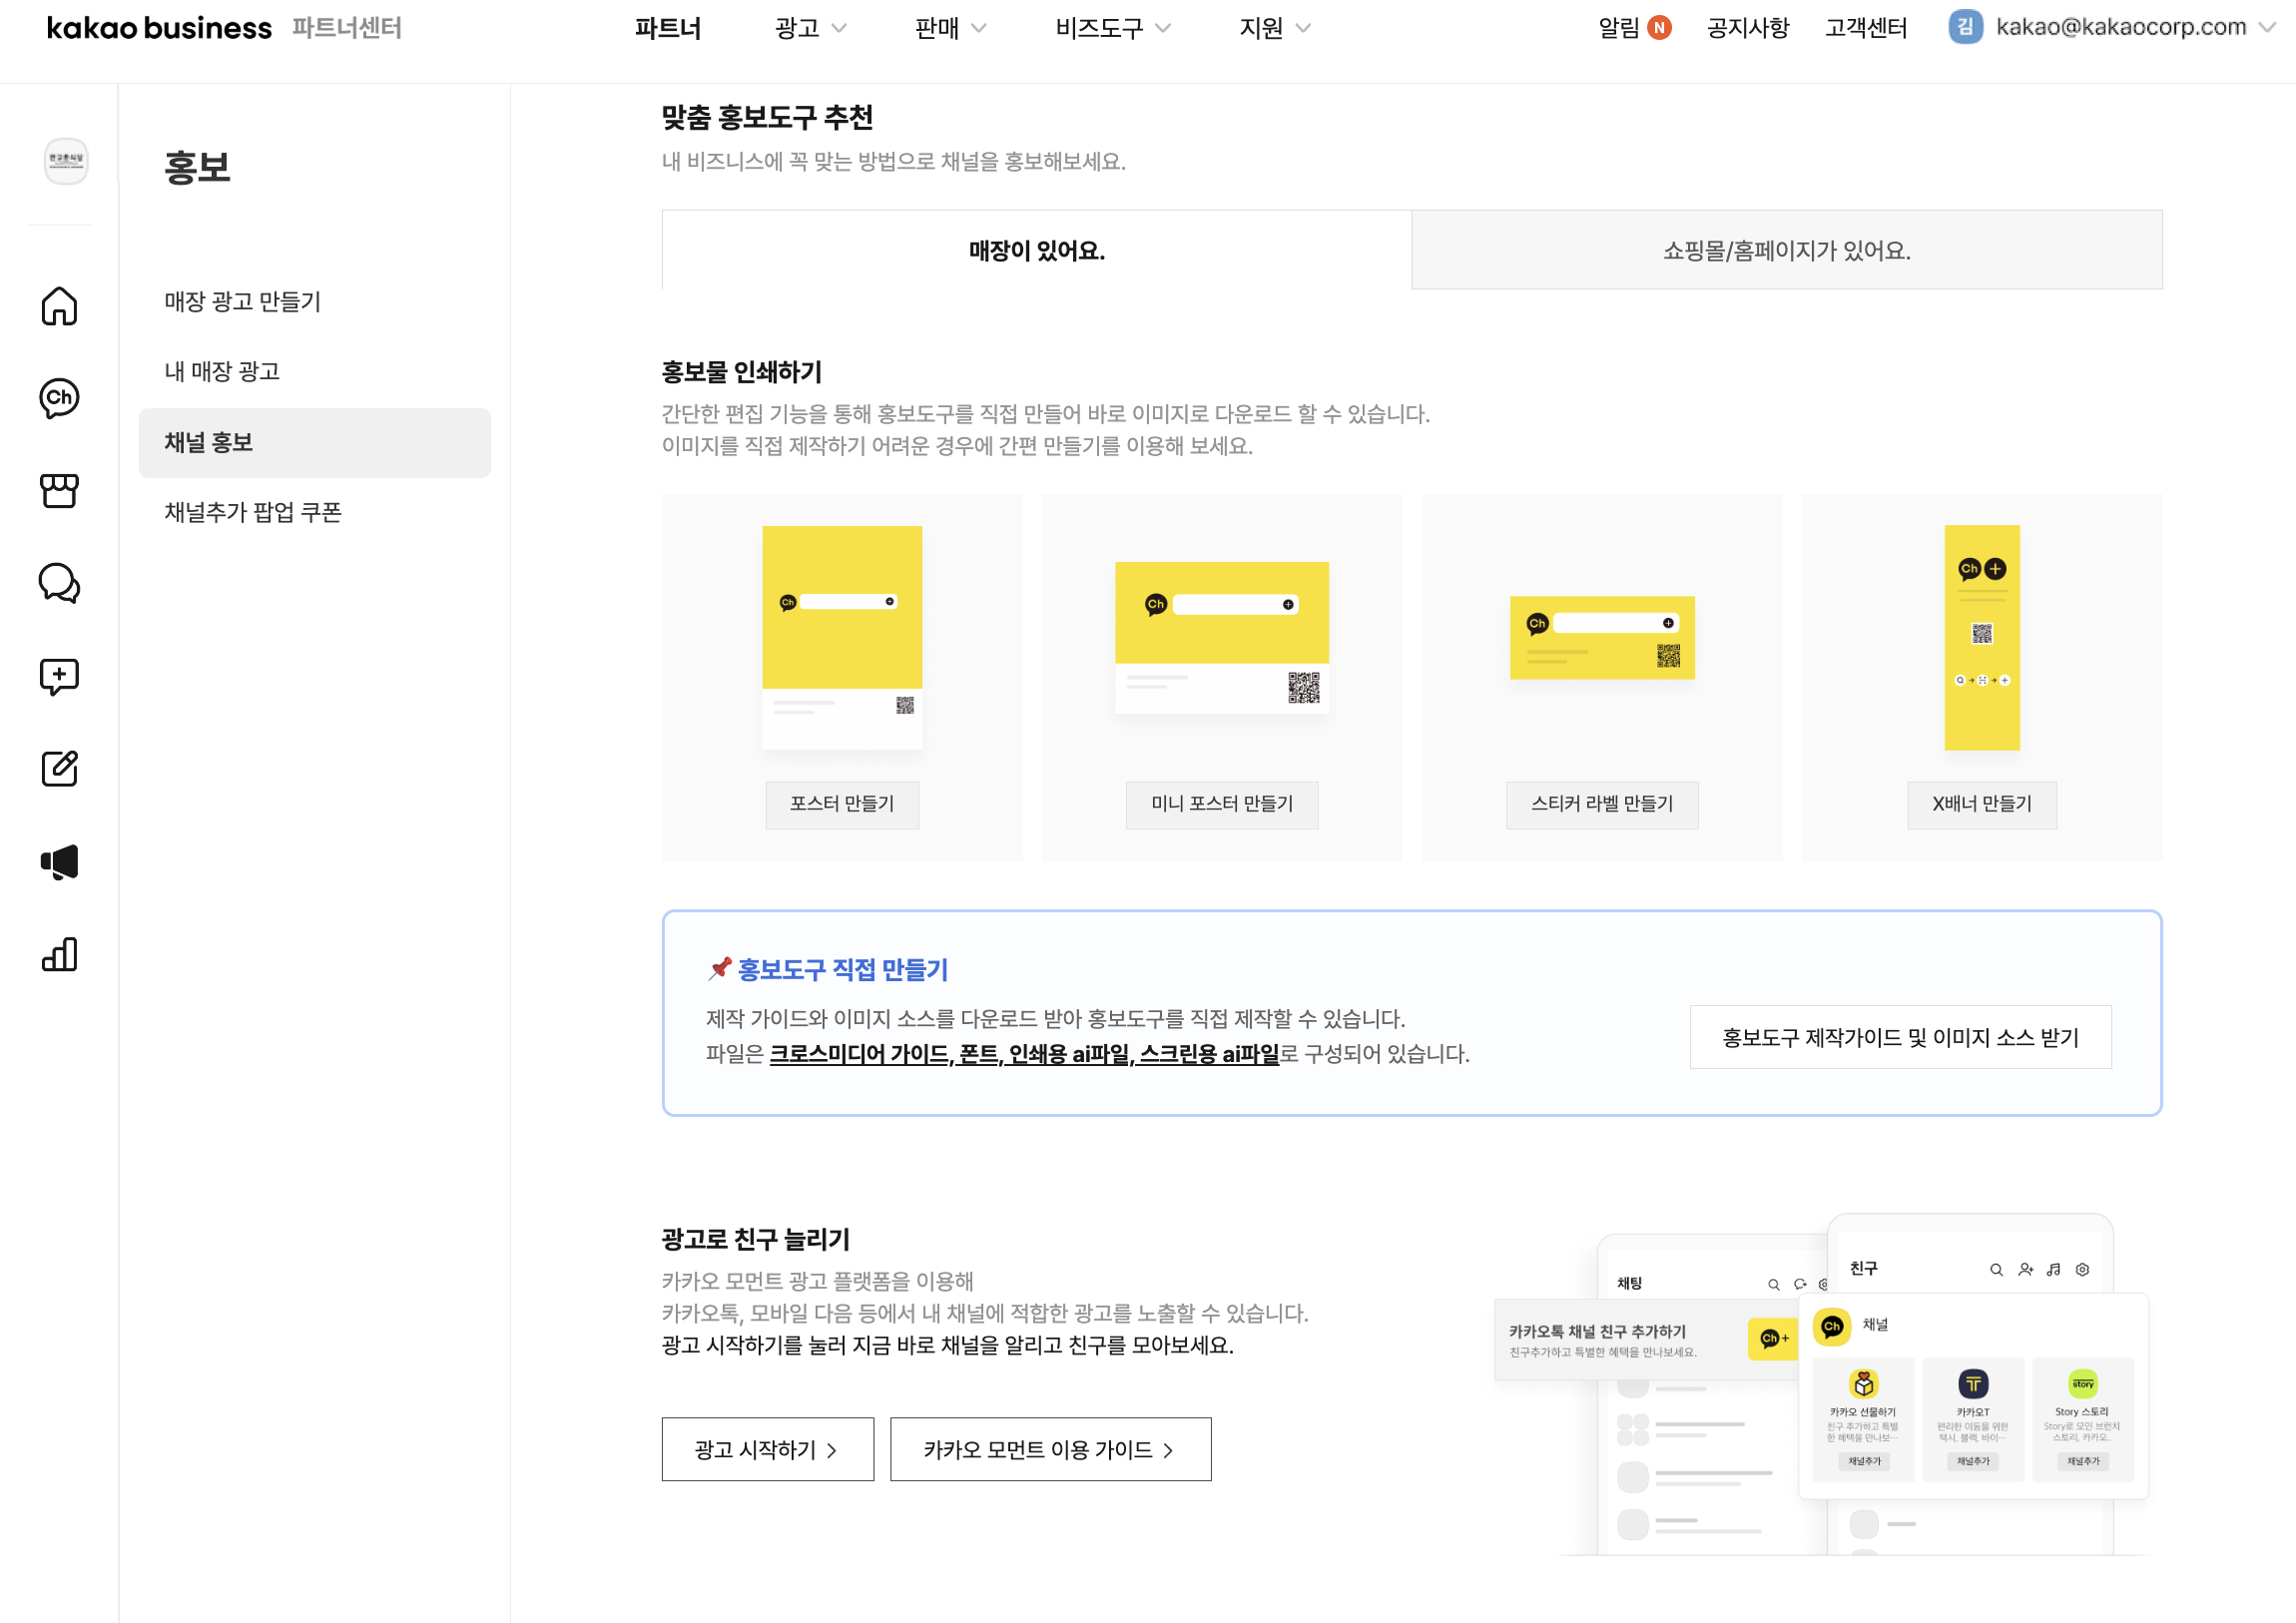Open the bar chart statistics icon
The height and width of the screenshot is (1623, 2296).
[59, 954]
